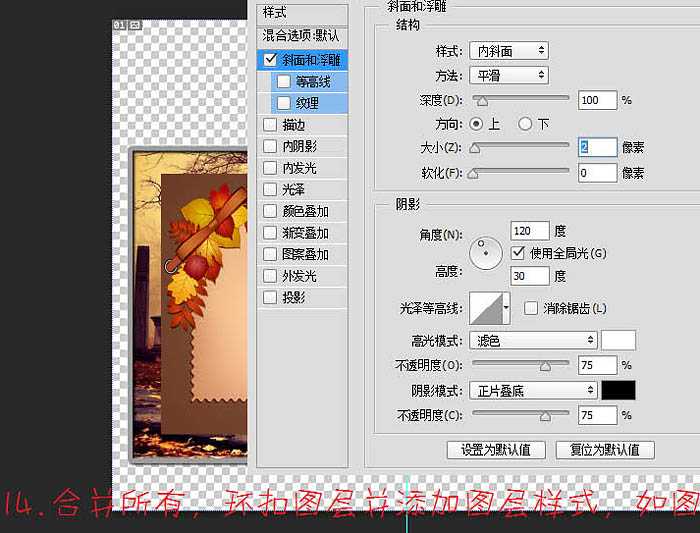This screenshot has width=700, height=533.
Task: Click the angle dial control
Action: click(x=486, y=253)
